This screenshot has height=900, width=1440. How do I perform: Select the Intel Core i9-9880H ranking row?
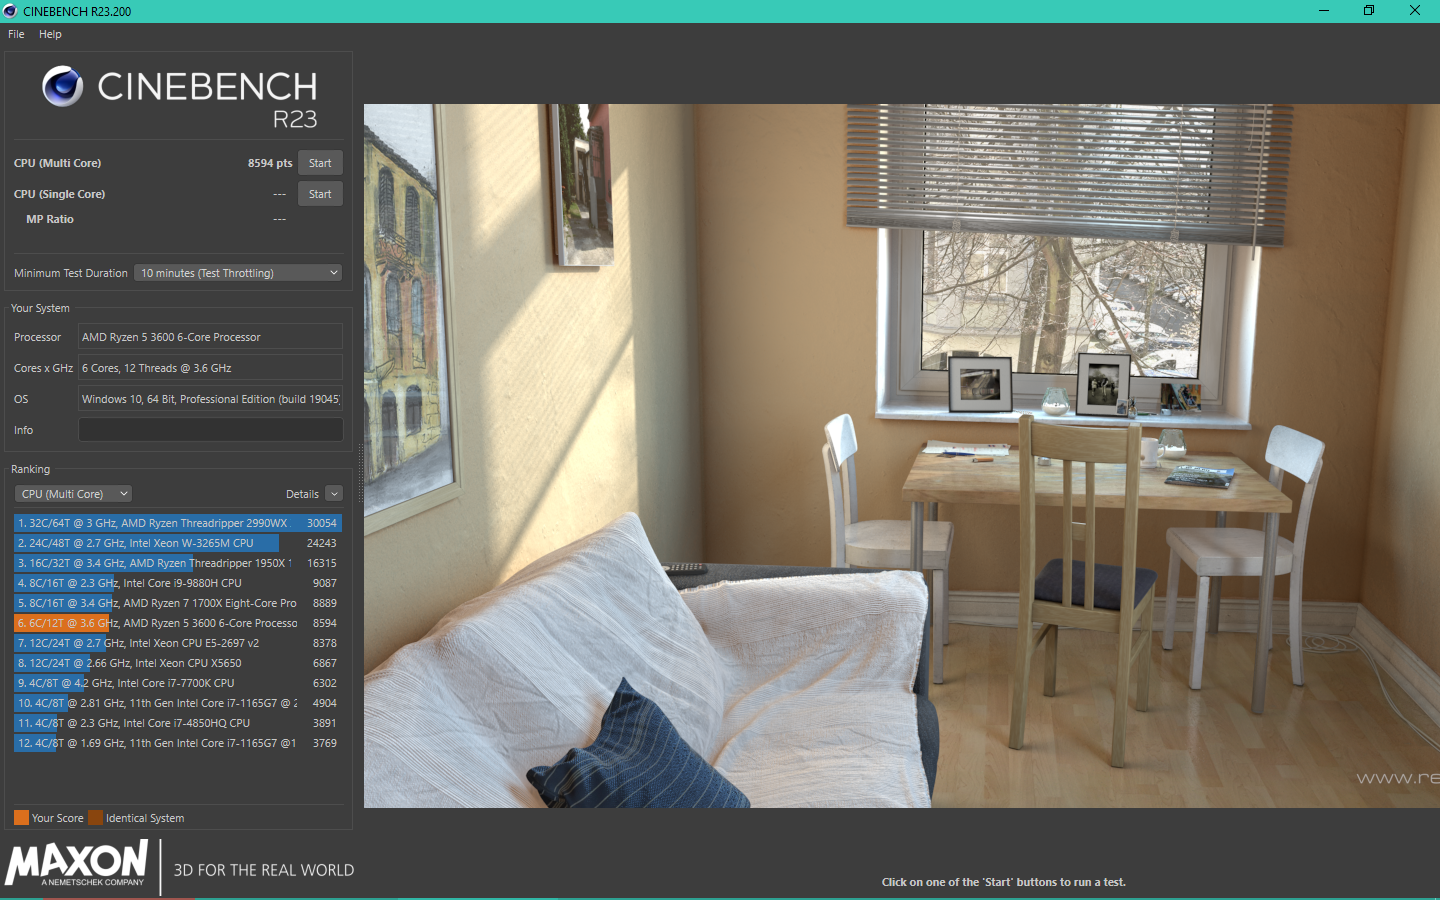[178, 583]
